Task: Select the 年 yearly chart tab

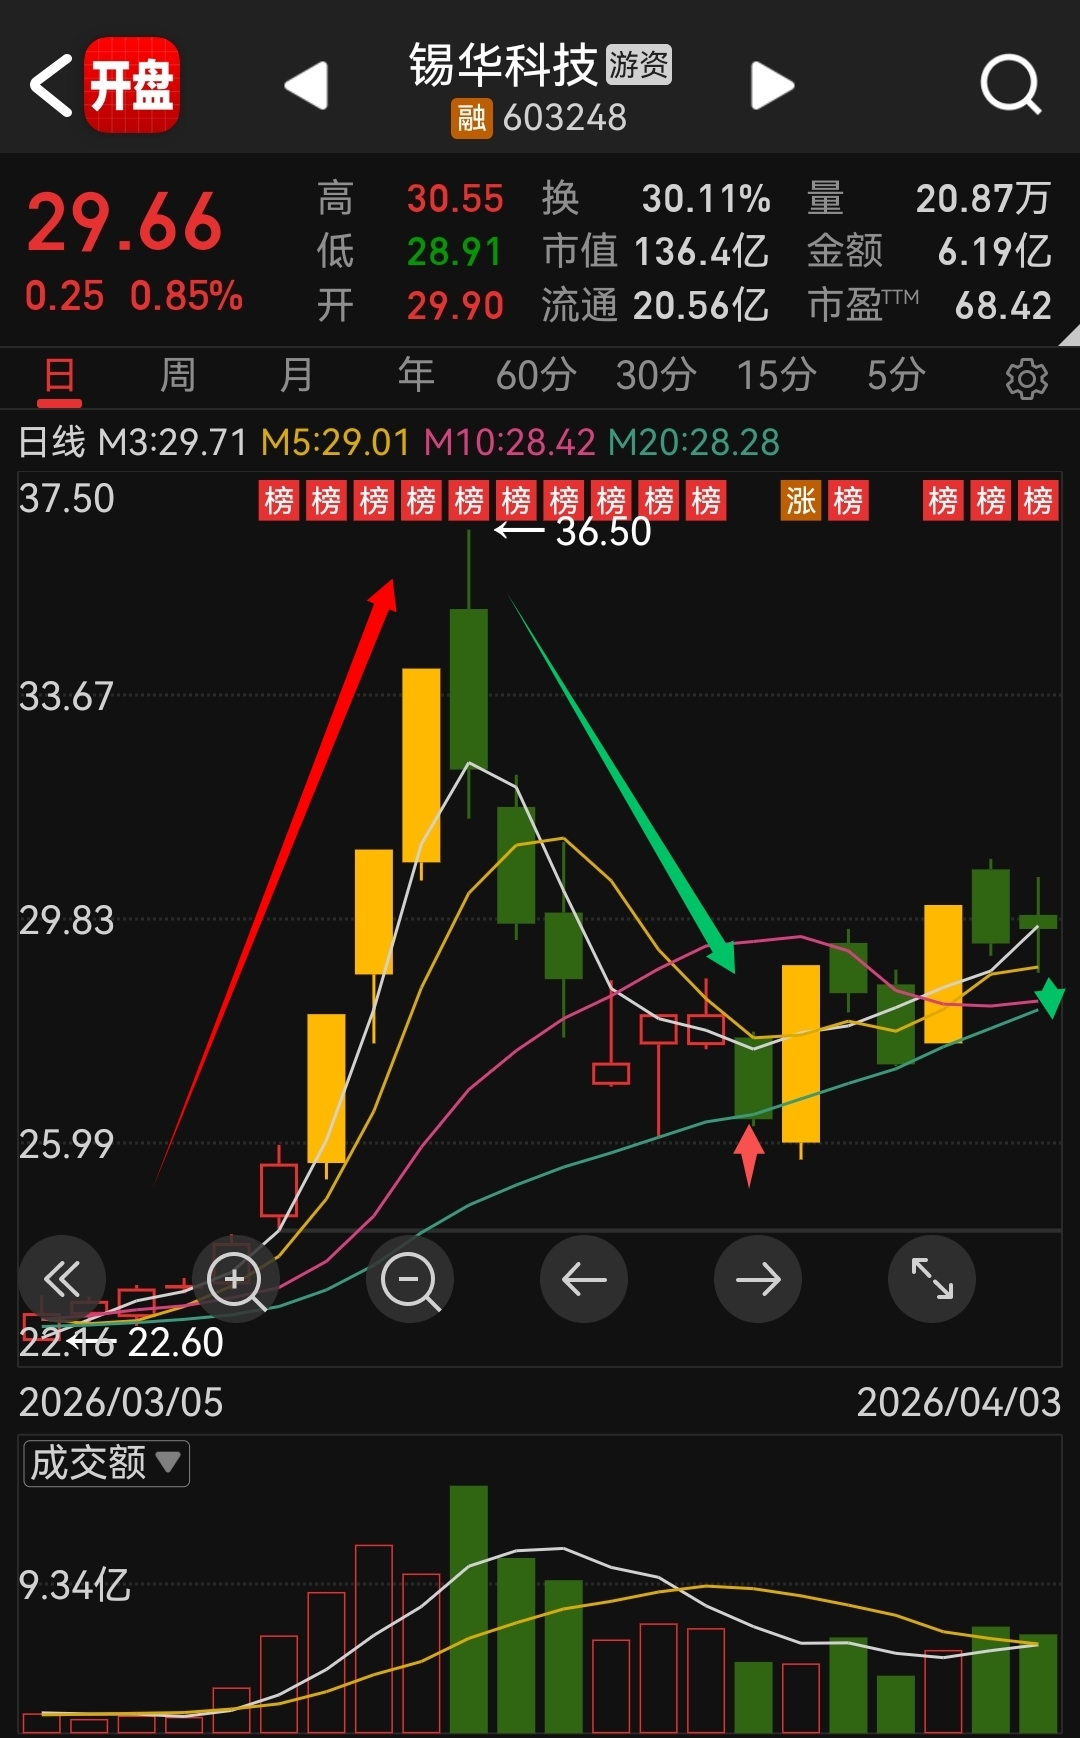Action: (x=416, y=376)
